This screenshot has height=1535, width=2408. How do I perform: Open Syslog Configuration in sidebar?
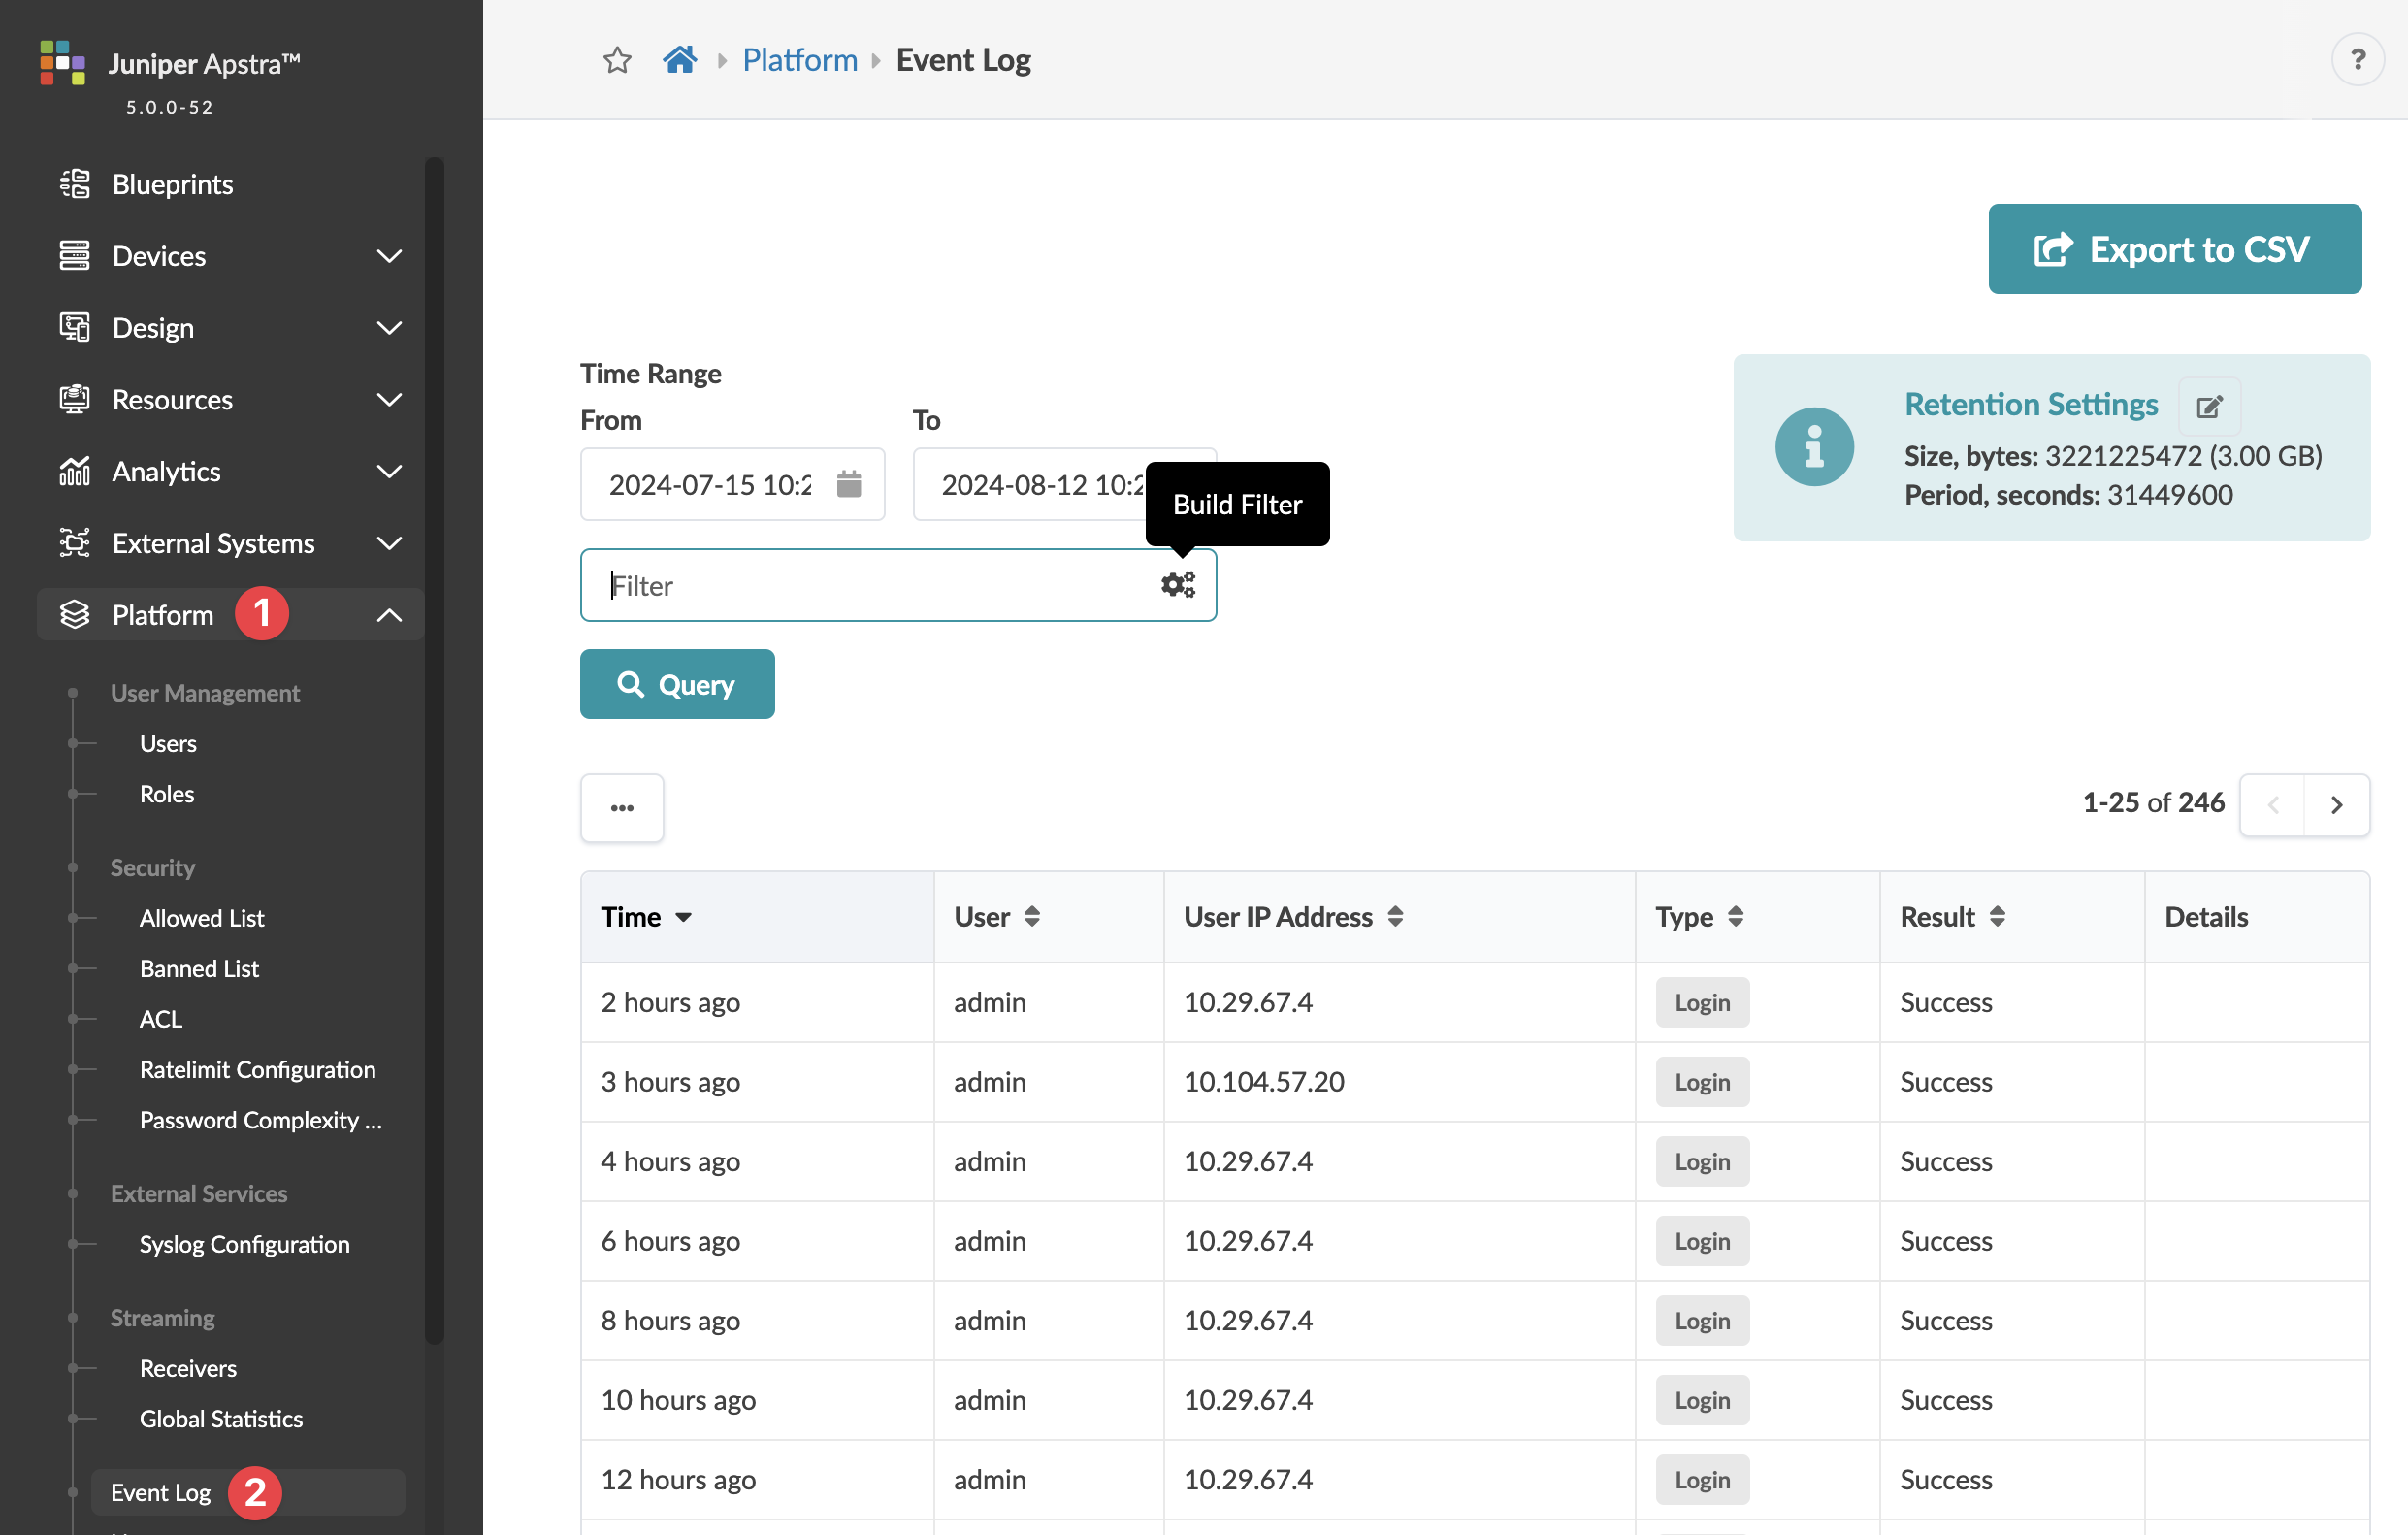coord(244,1244)
